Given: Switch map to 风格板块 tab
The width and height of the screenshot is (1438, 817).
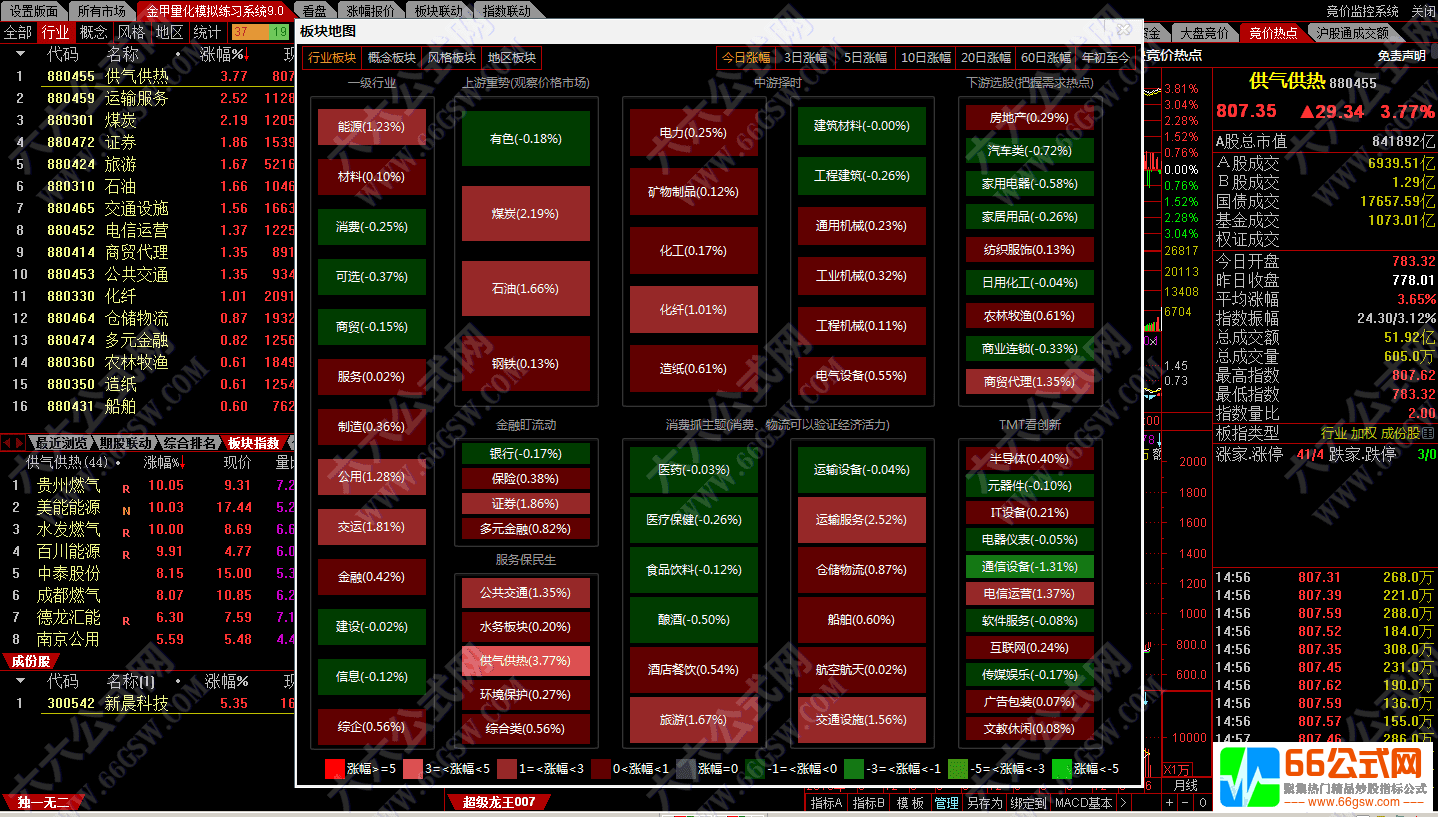Looking at the screenshot, I should (452, 58).
